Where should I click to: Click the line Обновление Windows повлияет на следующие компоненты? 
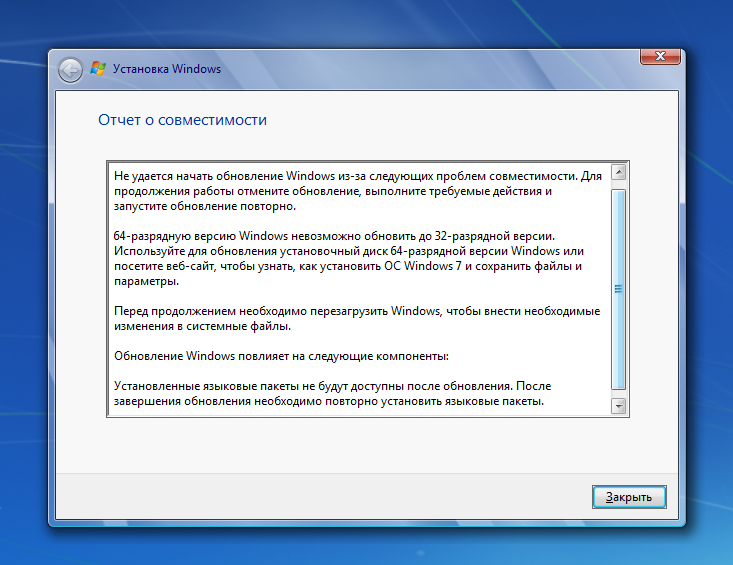pyautogui.click(x=281, y=356)
